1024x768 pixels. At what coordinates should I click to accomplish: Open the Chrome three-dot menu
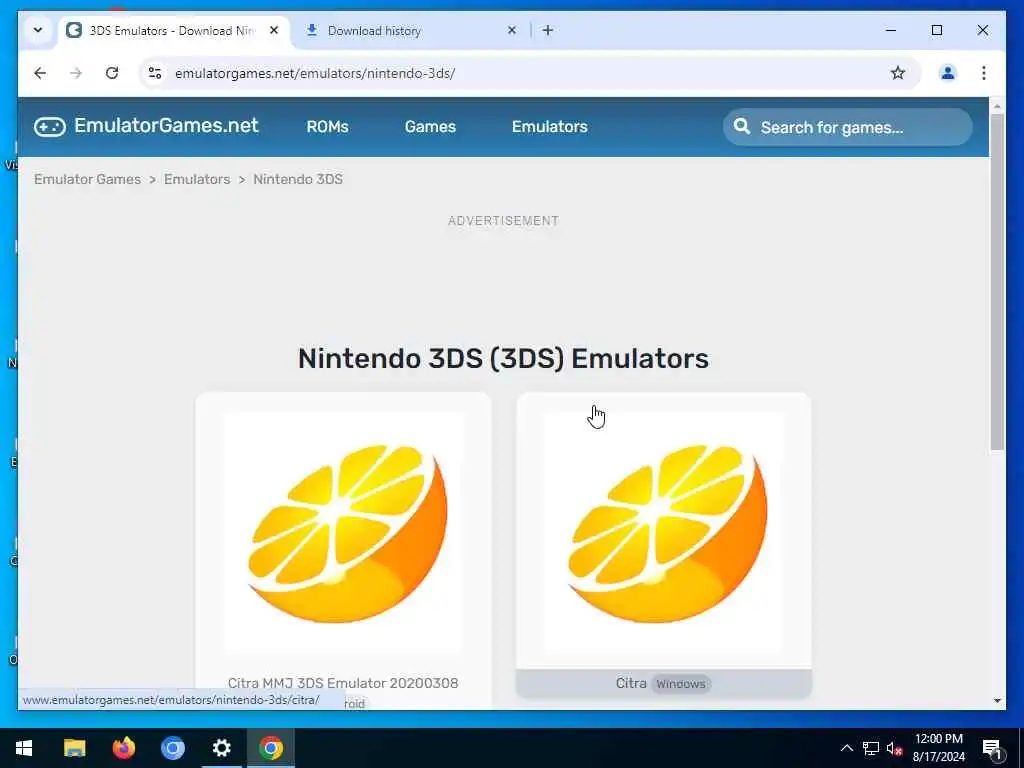click(984, 73)
